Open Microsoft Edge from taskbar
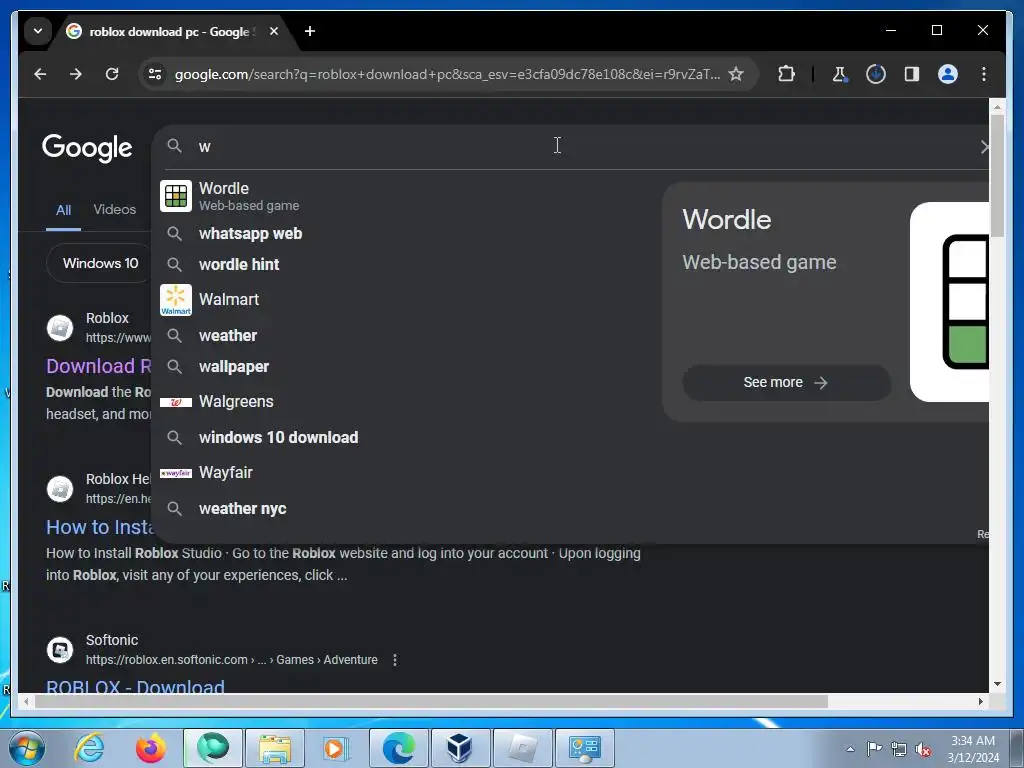 (x=398, y=748)
